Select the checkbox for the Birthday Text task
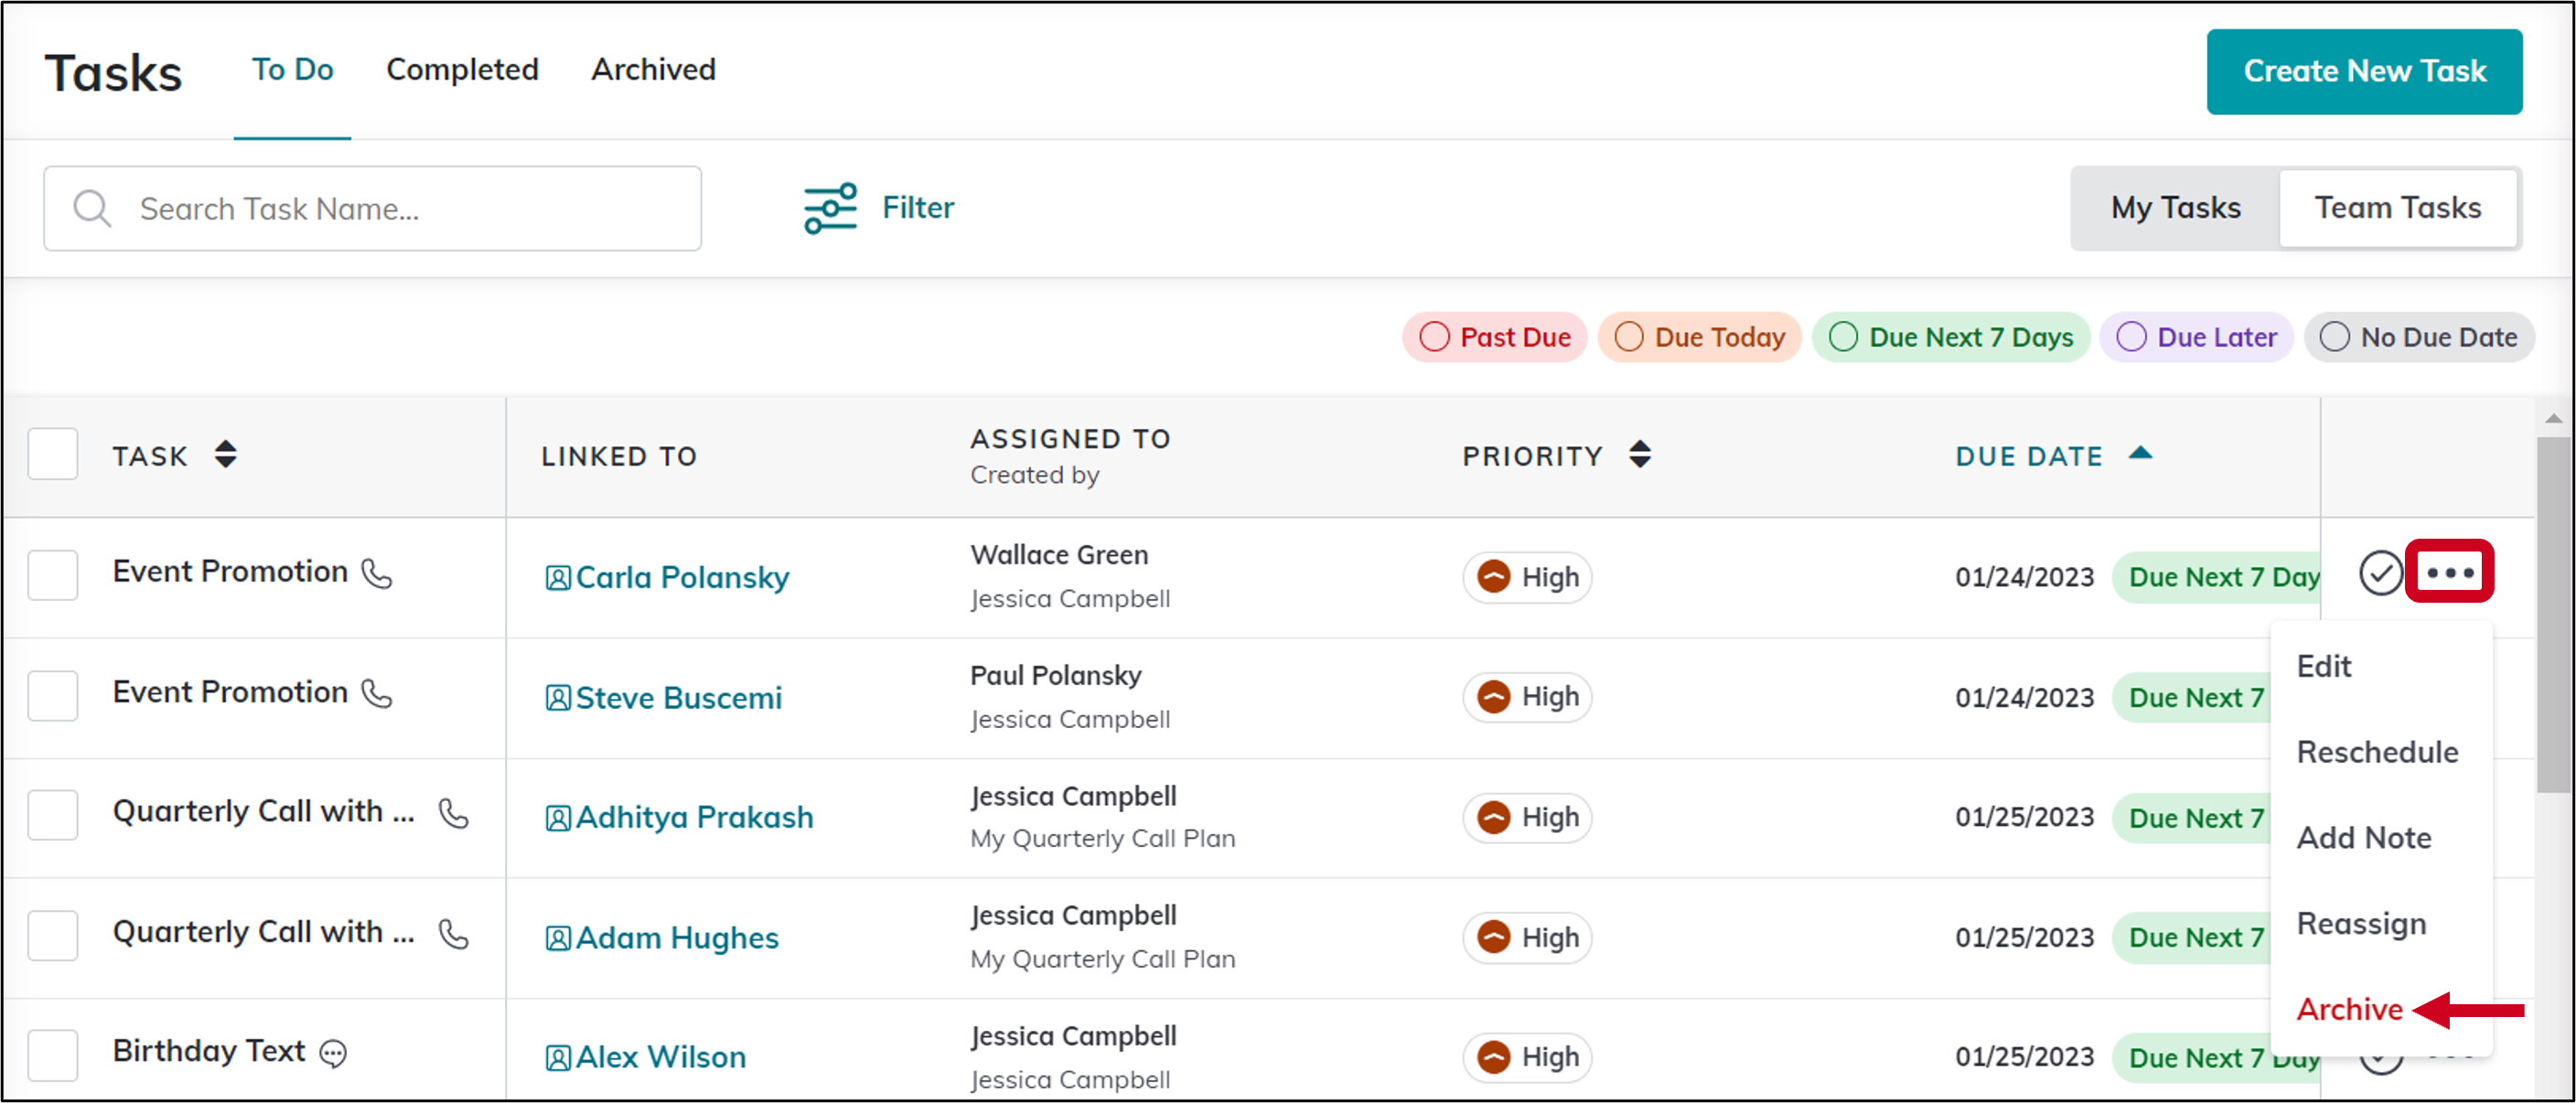Viewport: 2576px width, 1103px height. (x=52, y=1054)
